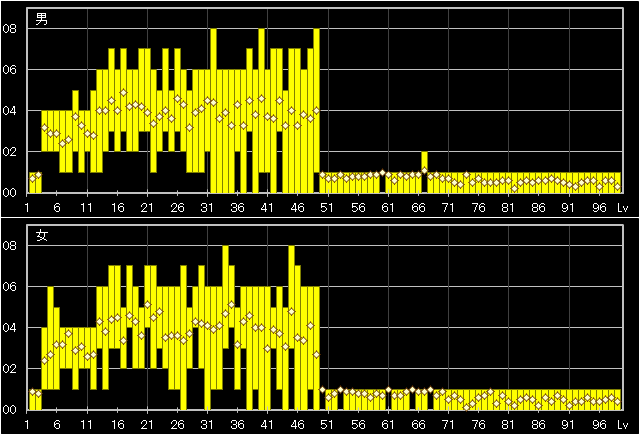The height and width of the screenshot is (435, 640).
Task: Select x-axis label 16 under the 女 chart
Action: pos(118,425)
